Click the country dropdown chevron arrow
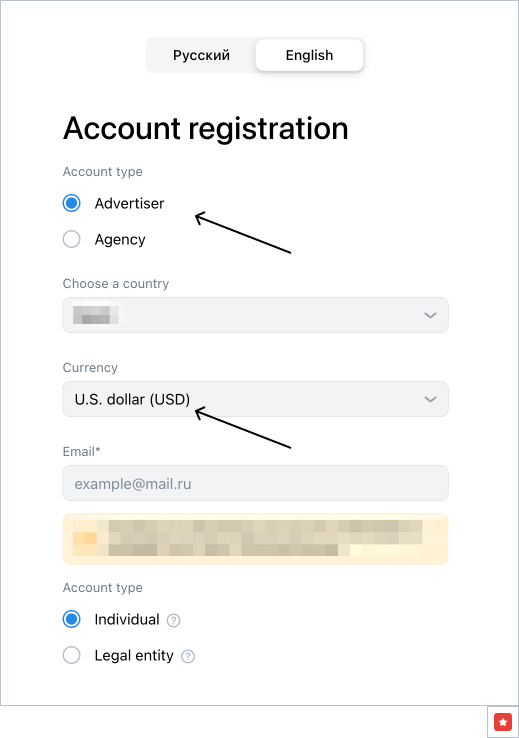Image resolution: width=519 pixels, height=738 pixels. pos(430,315)
